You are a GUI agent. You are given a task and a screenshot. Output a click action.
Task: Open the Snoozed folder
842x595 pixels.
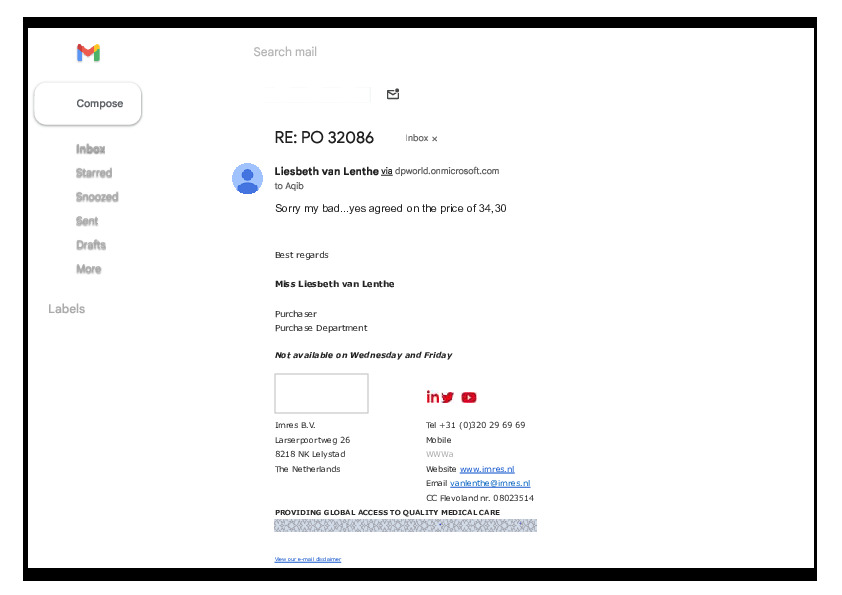pyautogui.click(x=97, y=197)
